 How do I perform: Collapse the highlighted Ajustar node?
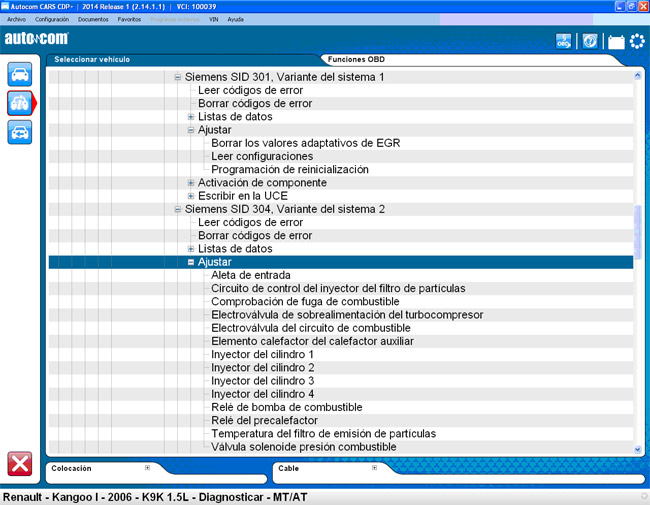tap(191, 262)
